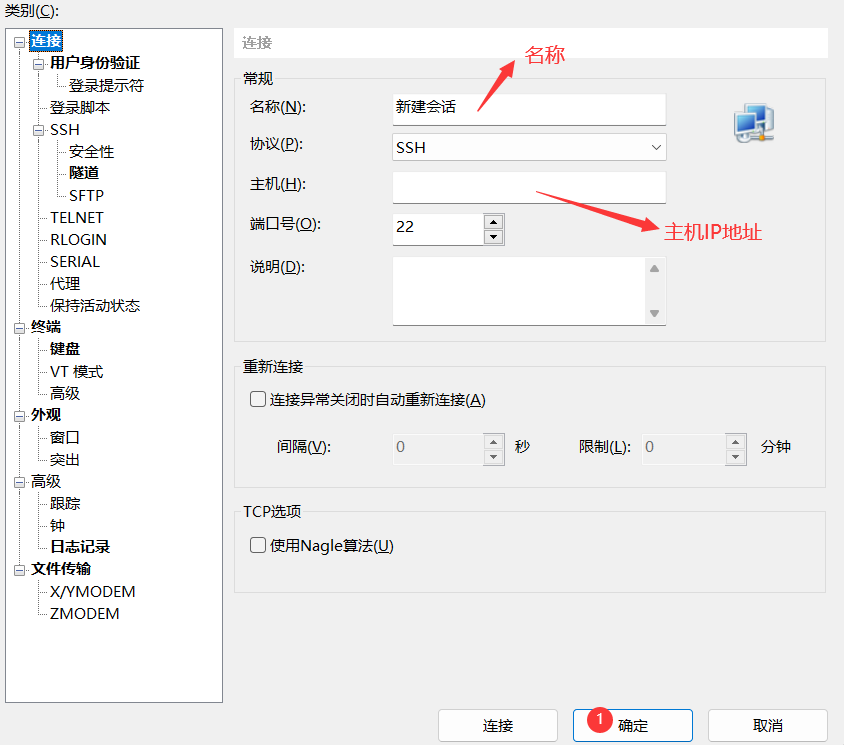Enable auto reconnect on abnormal close checkbox
This screenshot has width=844, height=745.
(x=258, y=399)
